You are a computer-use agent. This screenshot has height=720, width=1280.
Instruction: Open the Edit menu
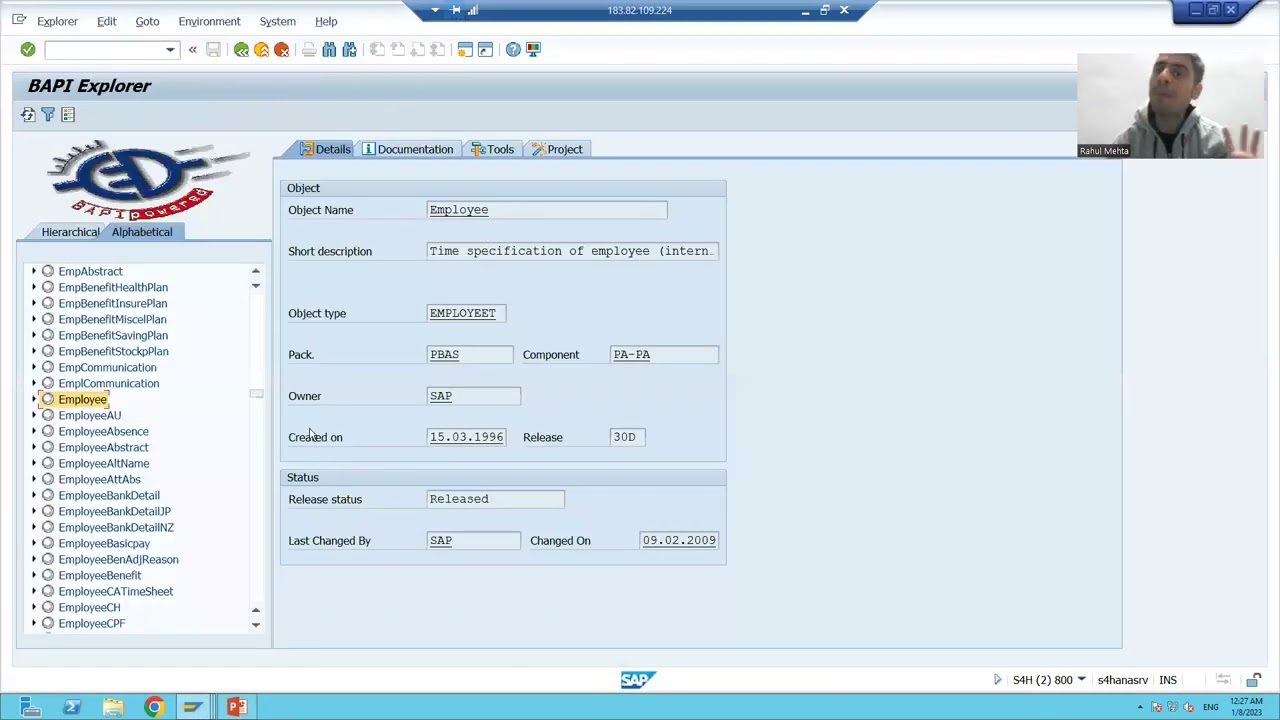[107, 21]
